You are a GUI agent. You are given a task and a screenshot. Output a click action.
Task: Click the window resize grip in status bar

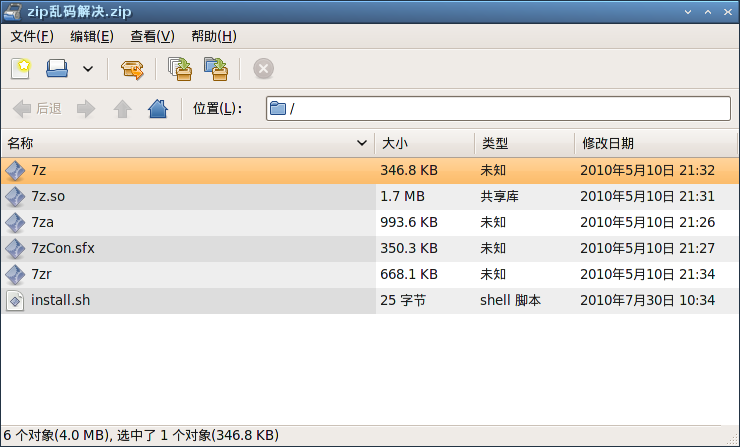(732, 438)
